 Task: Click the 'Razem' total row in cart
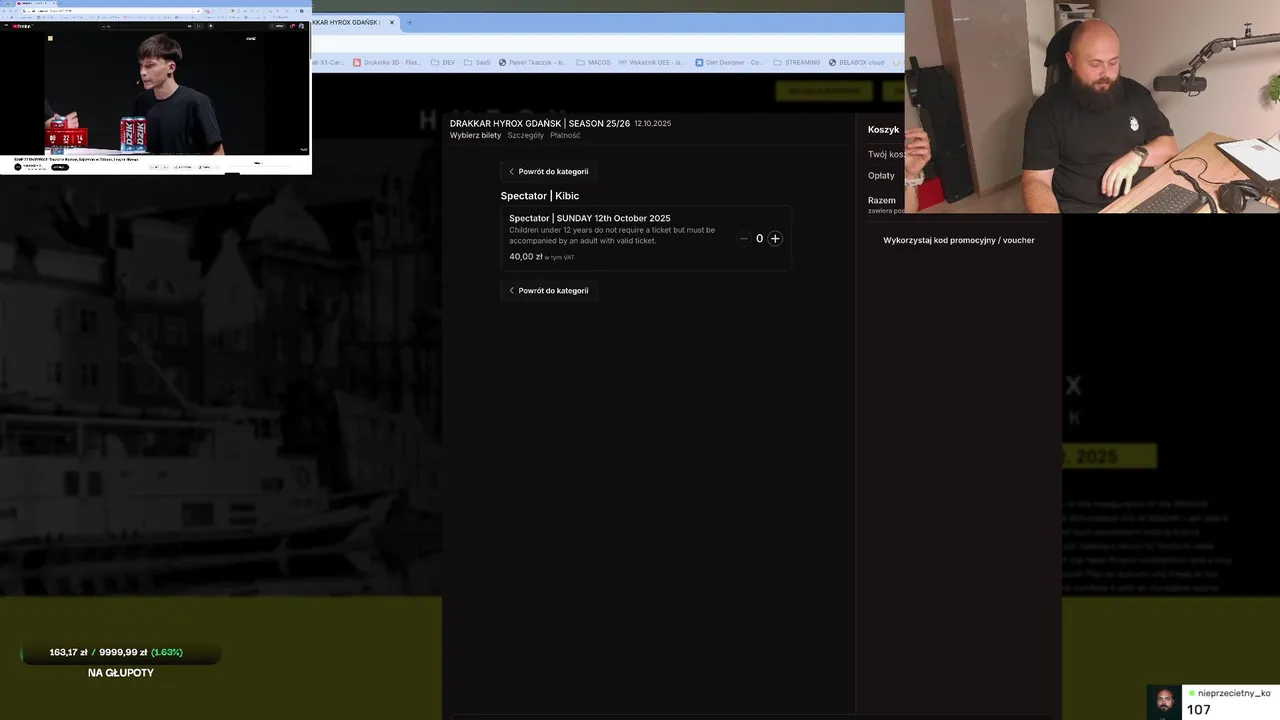coord(882,200)
